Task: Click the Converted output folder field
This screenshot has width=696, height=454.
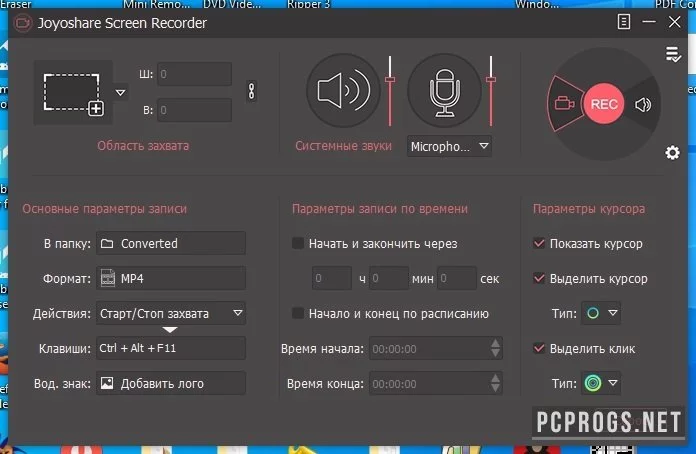Action: (x=170, y=243)
